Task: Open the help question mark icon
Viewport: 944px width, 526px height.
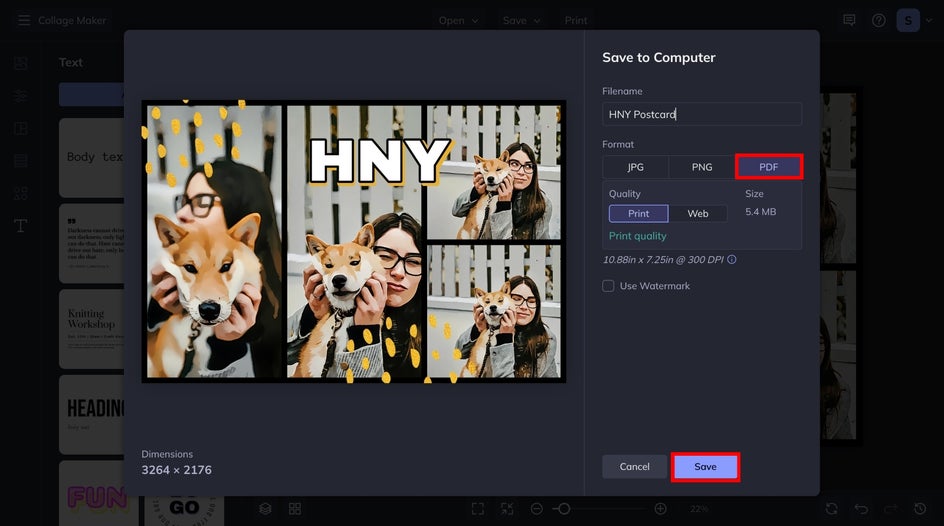Action: (x=878, y=20)
